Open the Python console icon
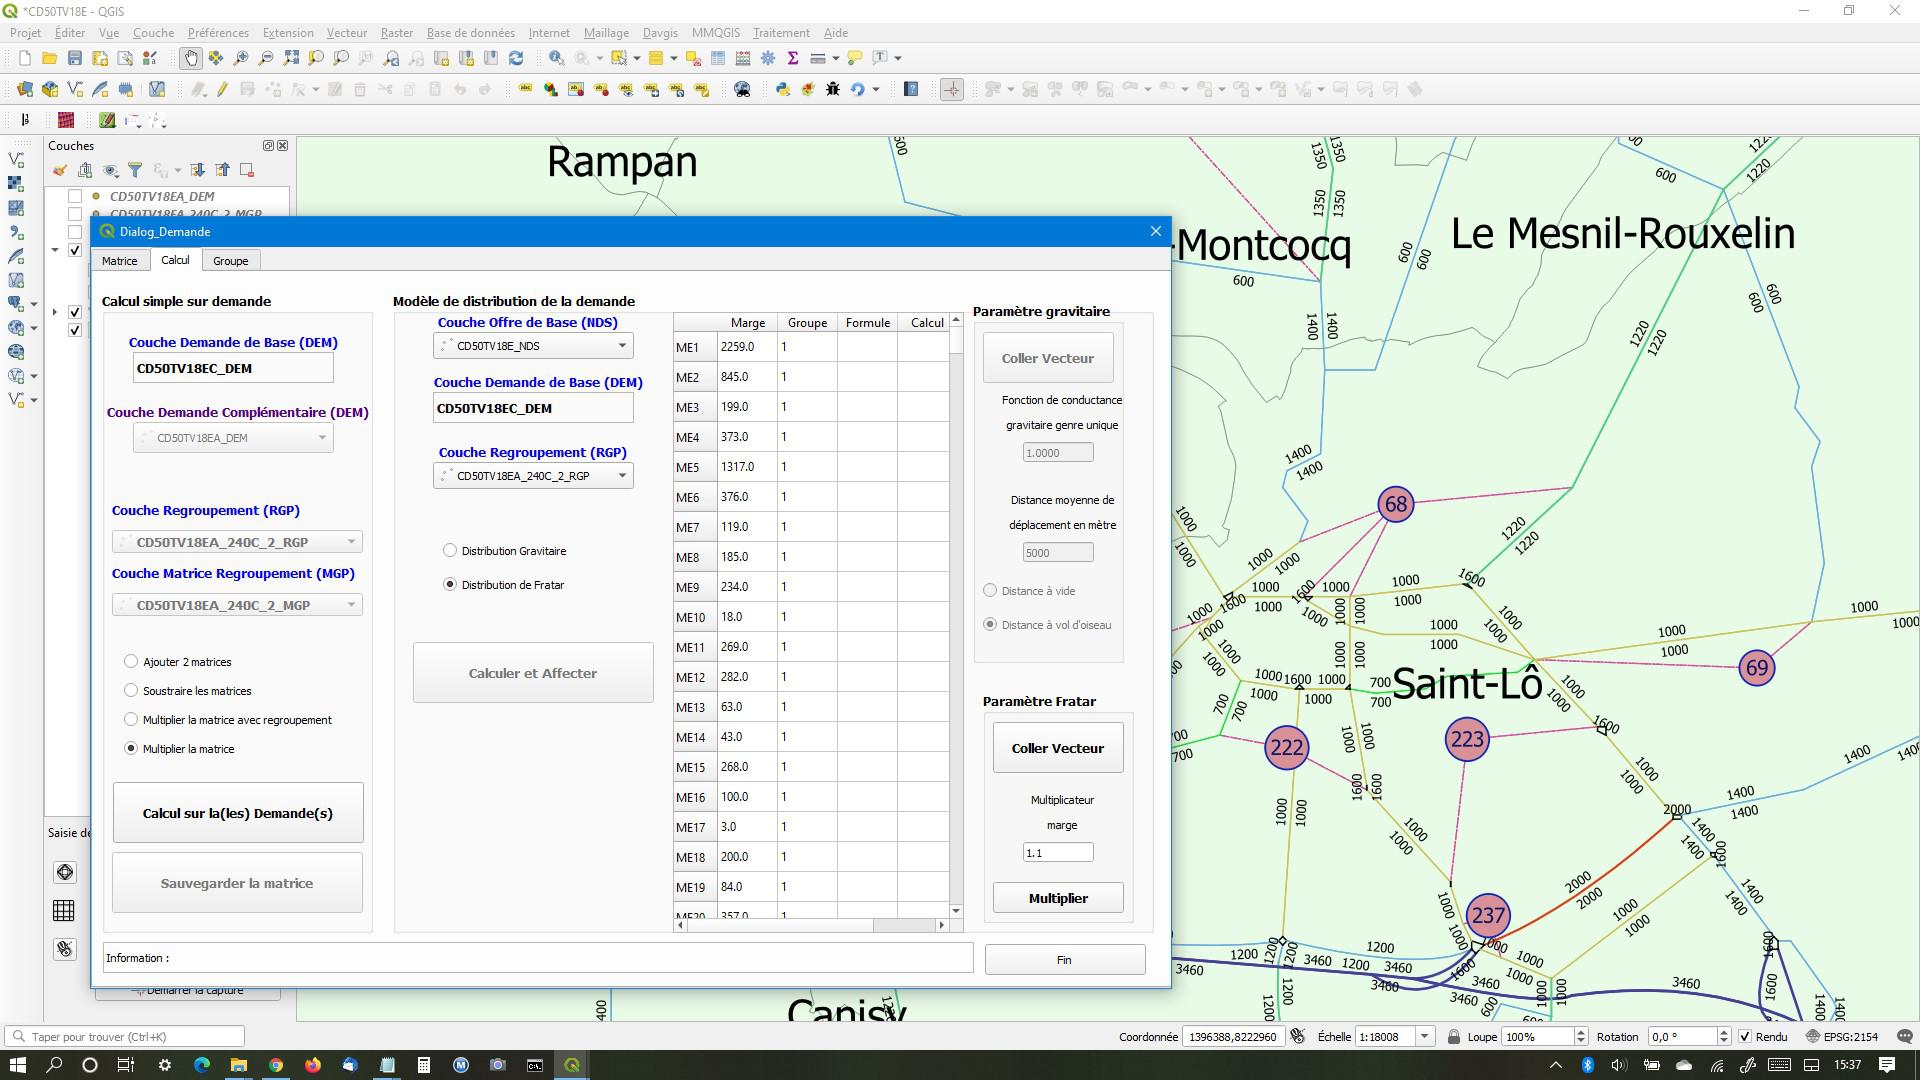This screenshot has height=1080, width=1920. tap(783, 89)
